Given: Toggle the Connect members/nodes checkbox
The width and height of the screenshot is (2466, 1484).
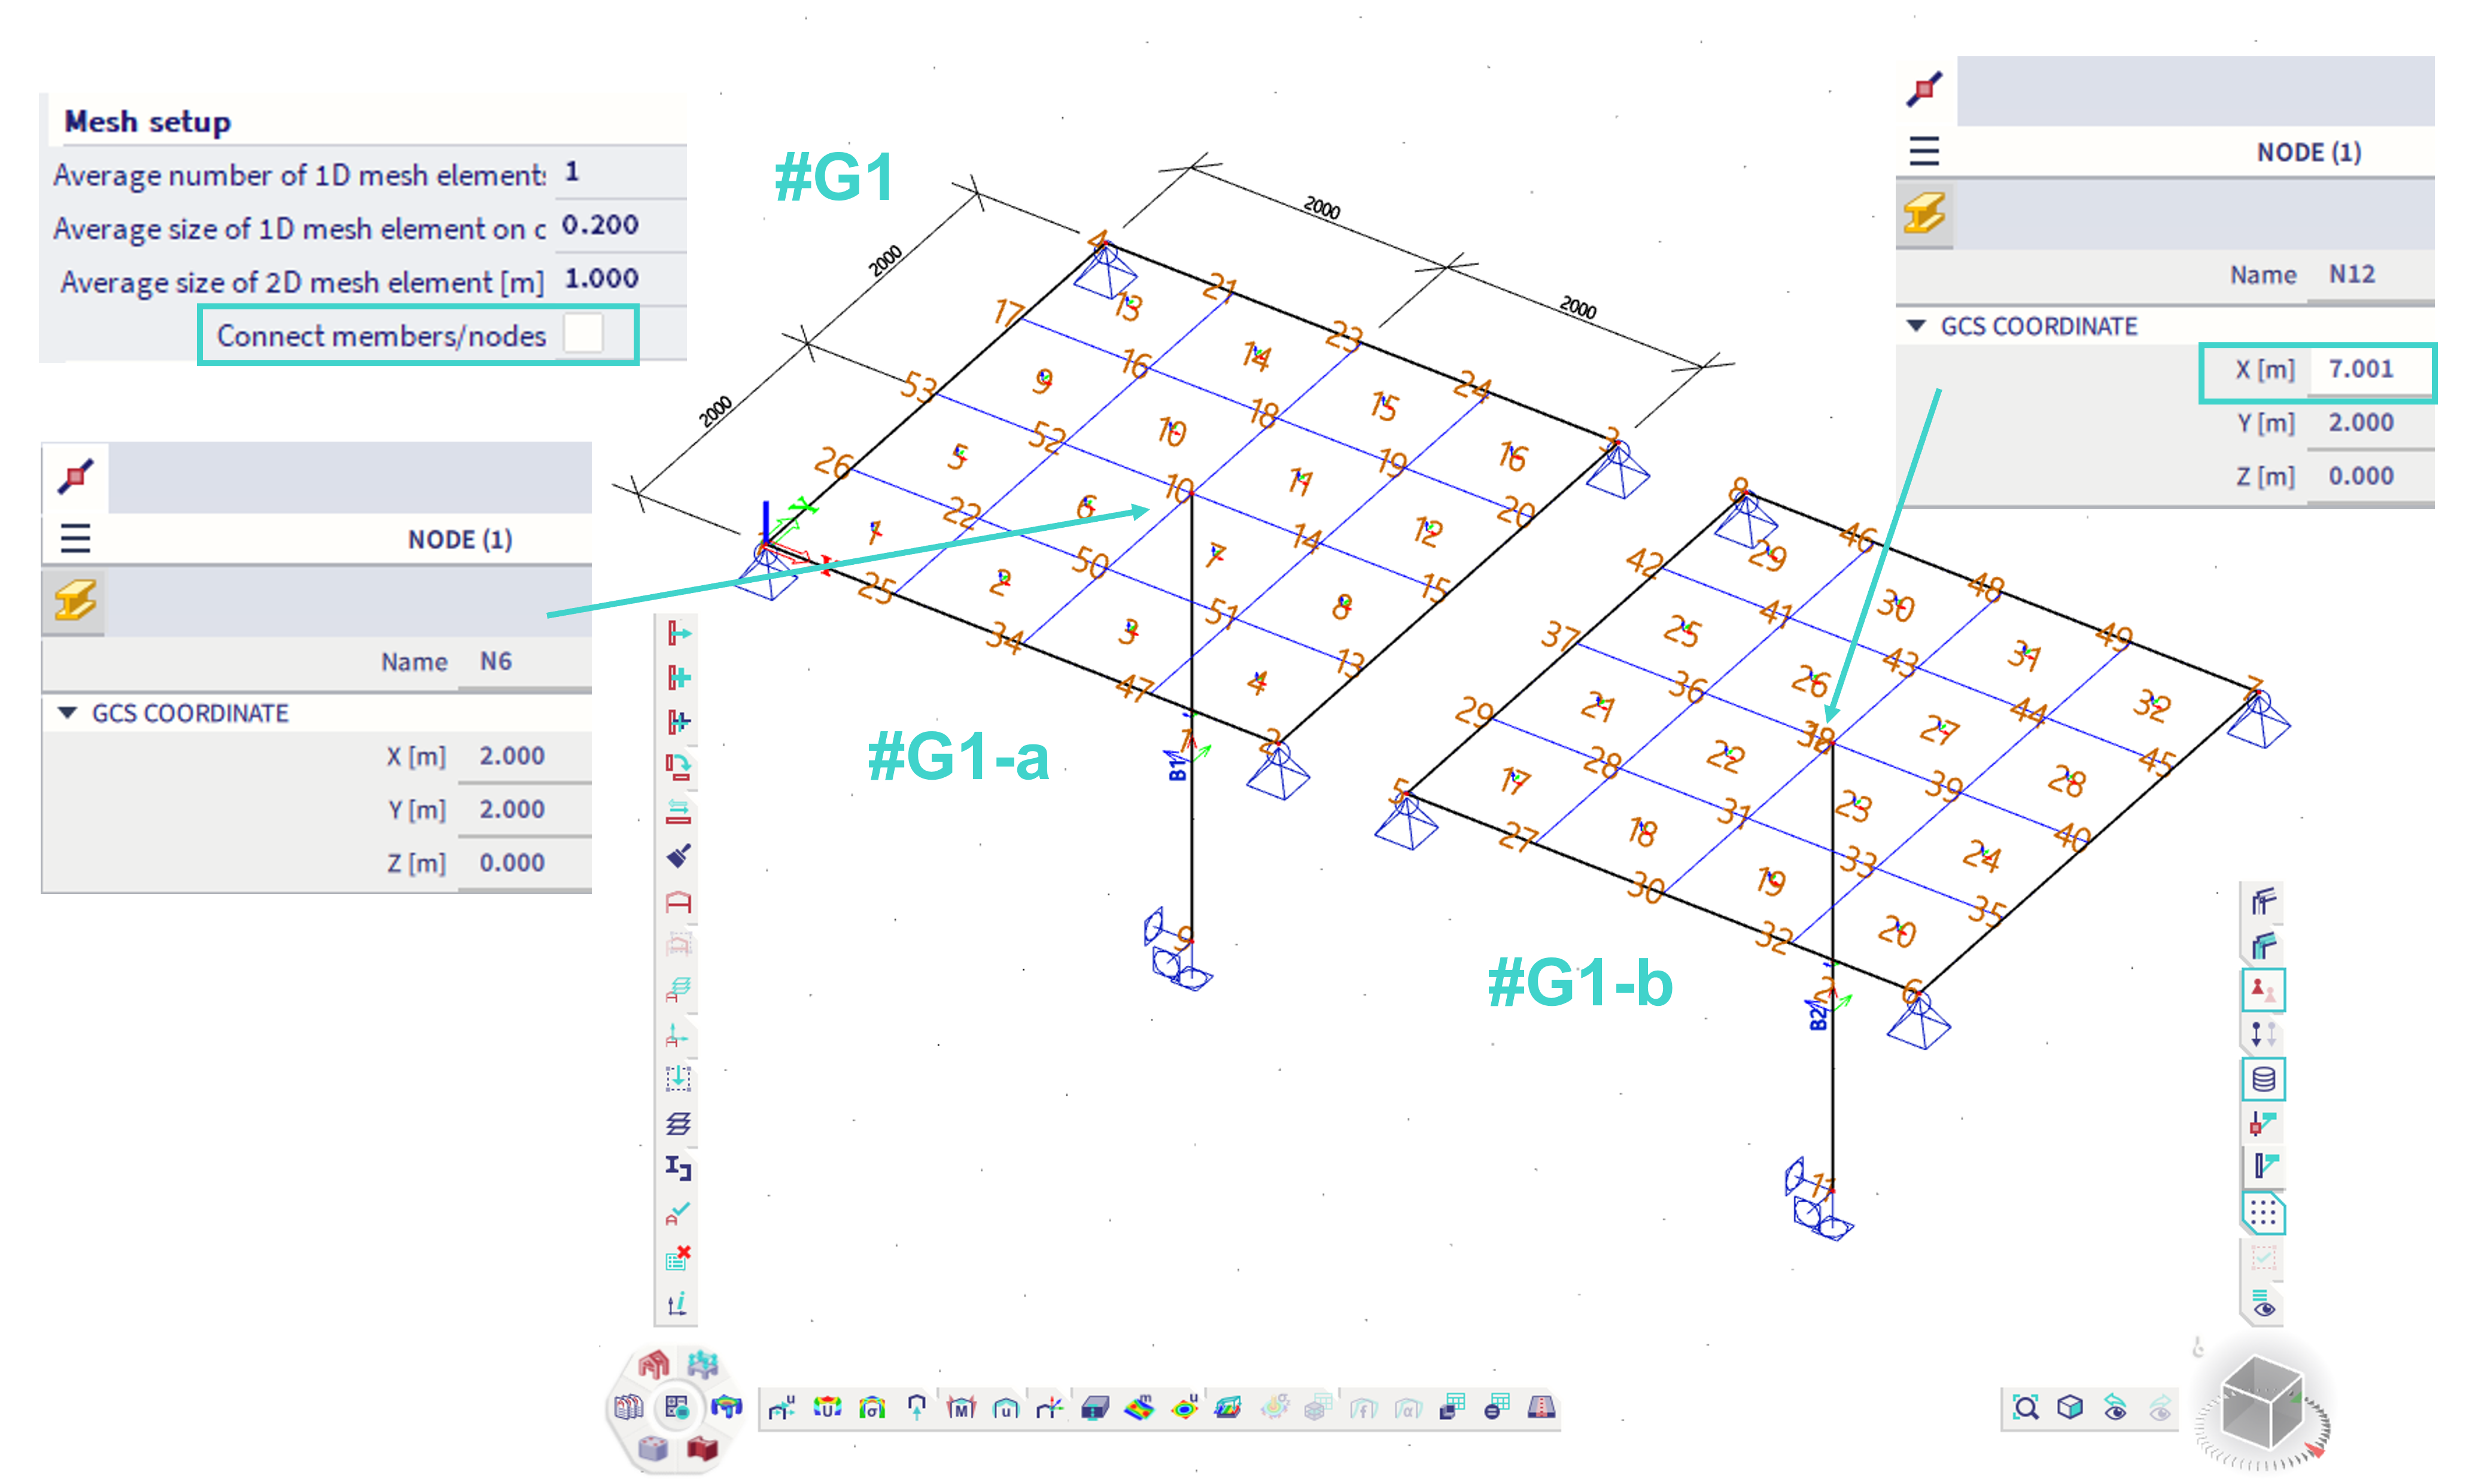Looking at the screenshot, I should point(583,334).
